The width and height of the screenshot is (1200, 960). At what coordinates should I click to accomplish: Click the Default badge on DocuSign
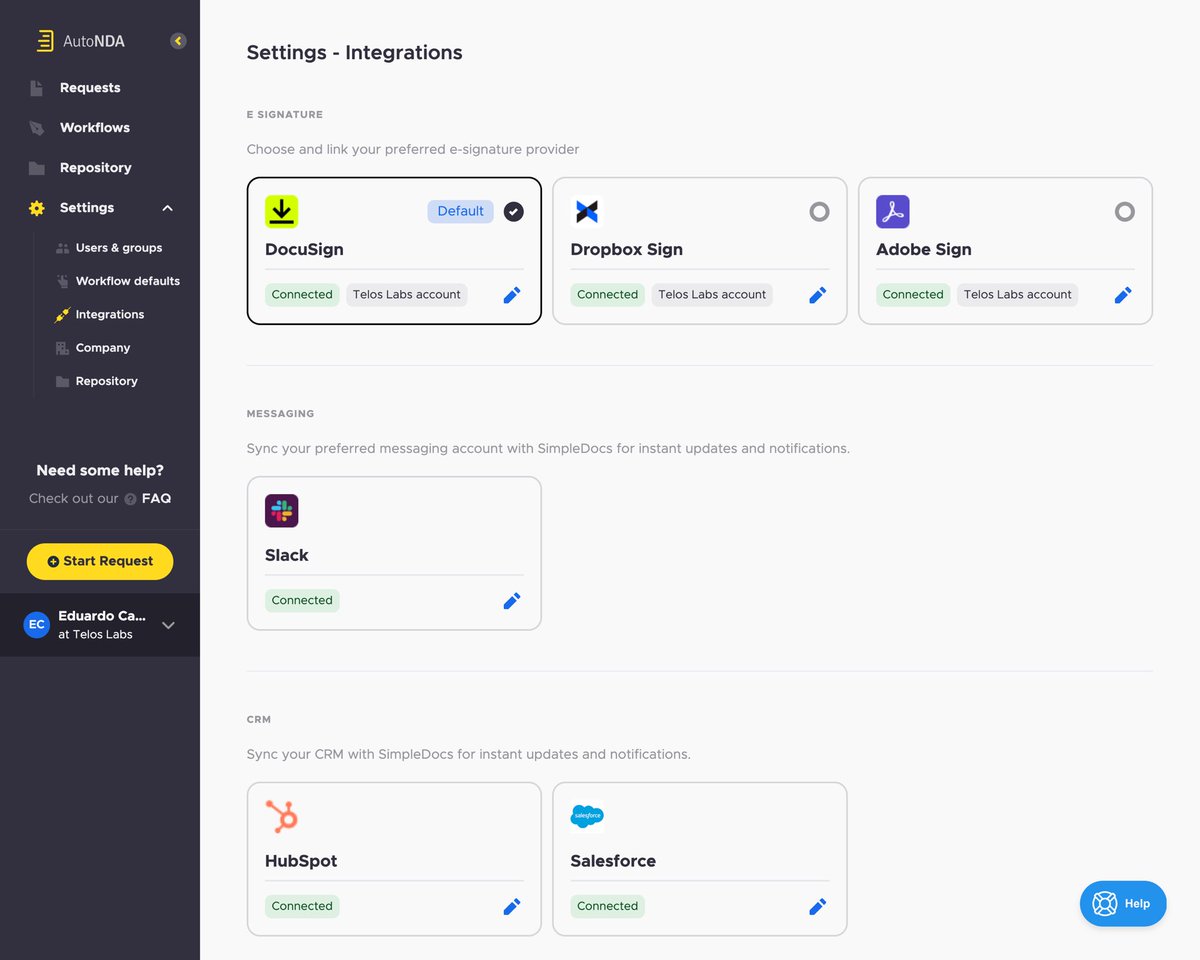pos(460,211)
